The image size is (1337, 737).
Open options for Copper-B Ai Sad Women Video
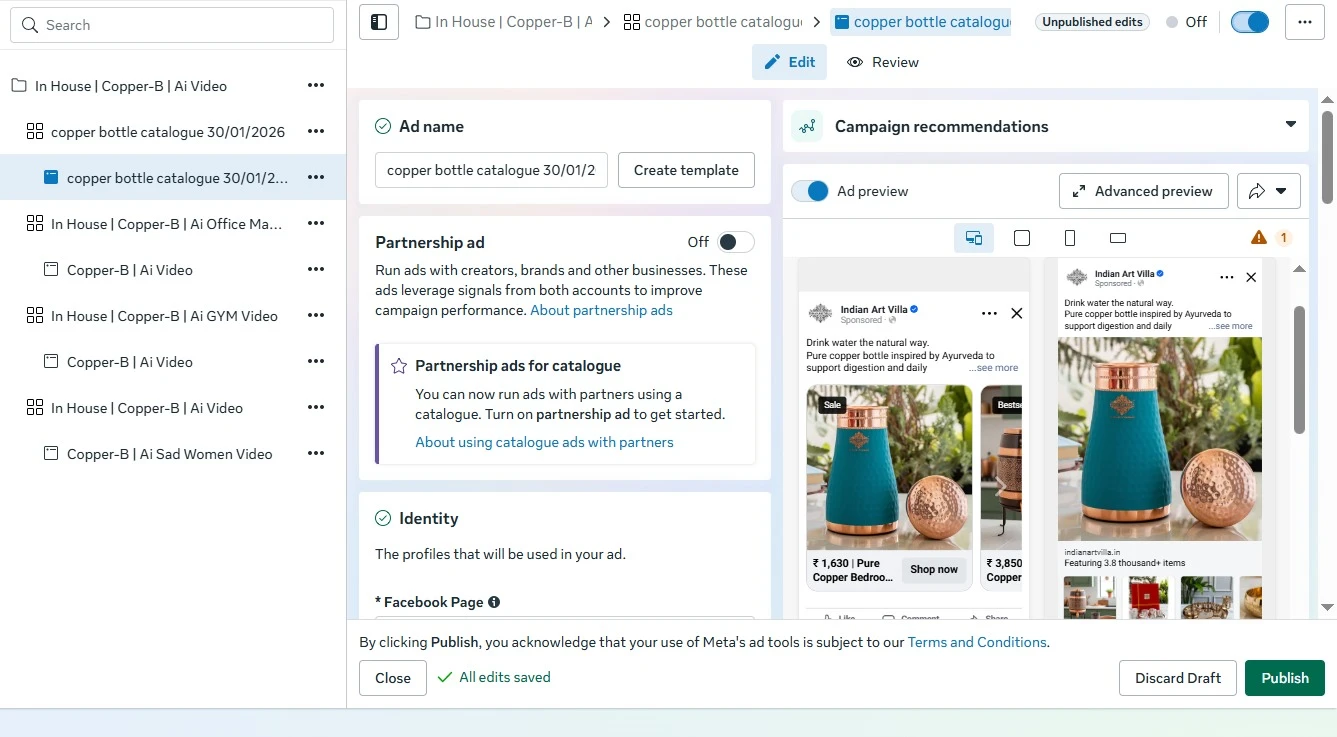click(x=316, y=454)
